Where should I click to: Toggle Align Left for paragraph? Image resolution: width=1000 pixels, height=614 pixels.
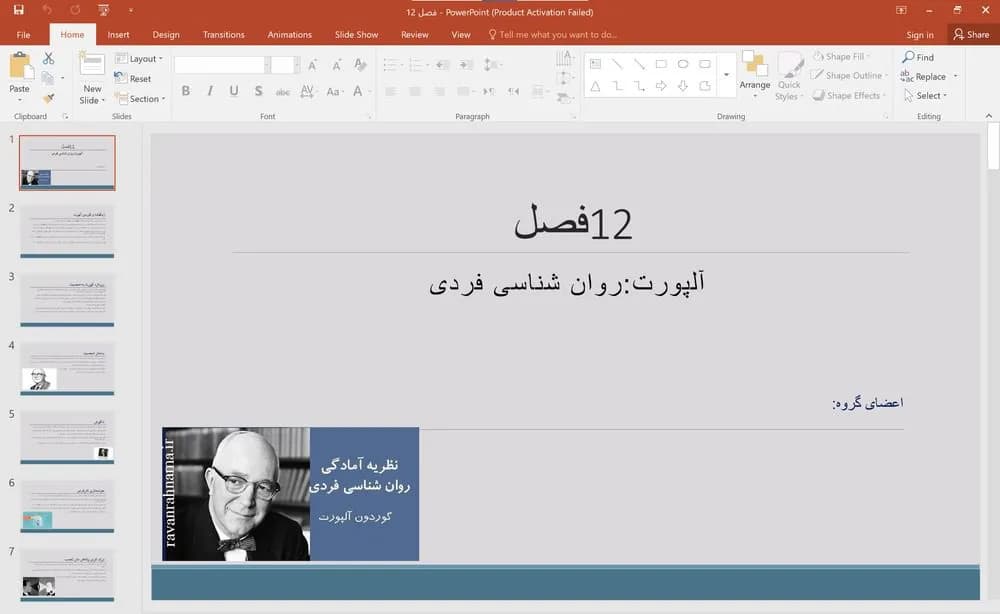click(391, 92)
